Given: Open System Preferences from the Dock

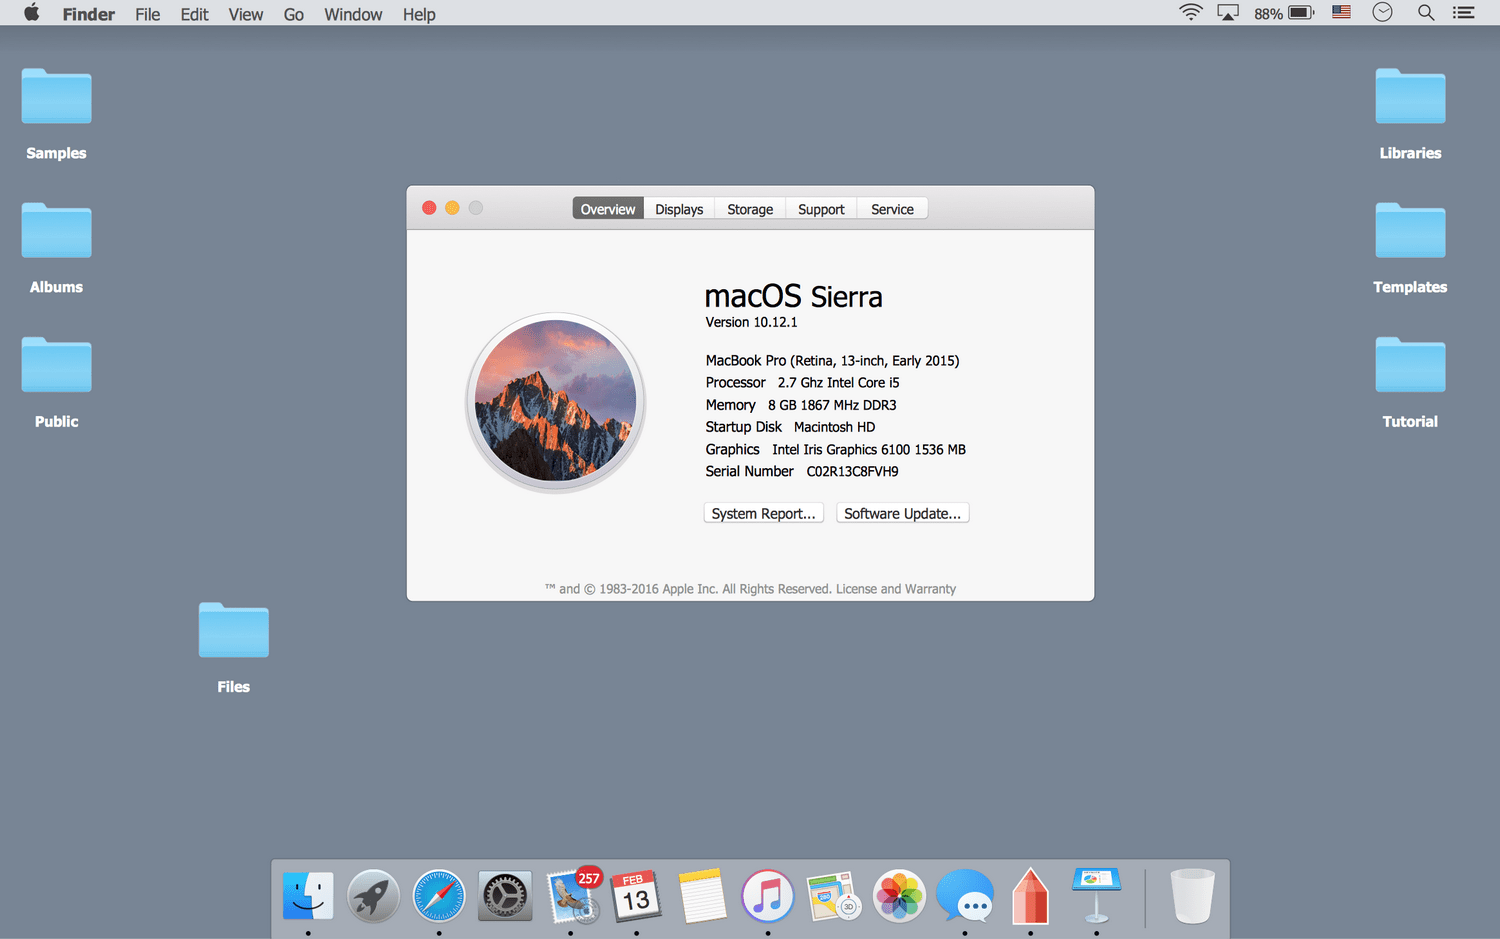Looking at the screenshot, I should click(505, 896).
